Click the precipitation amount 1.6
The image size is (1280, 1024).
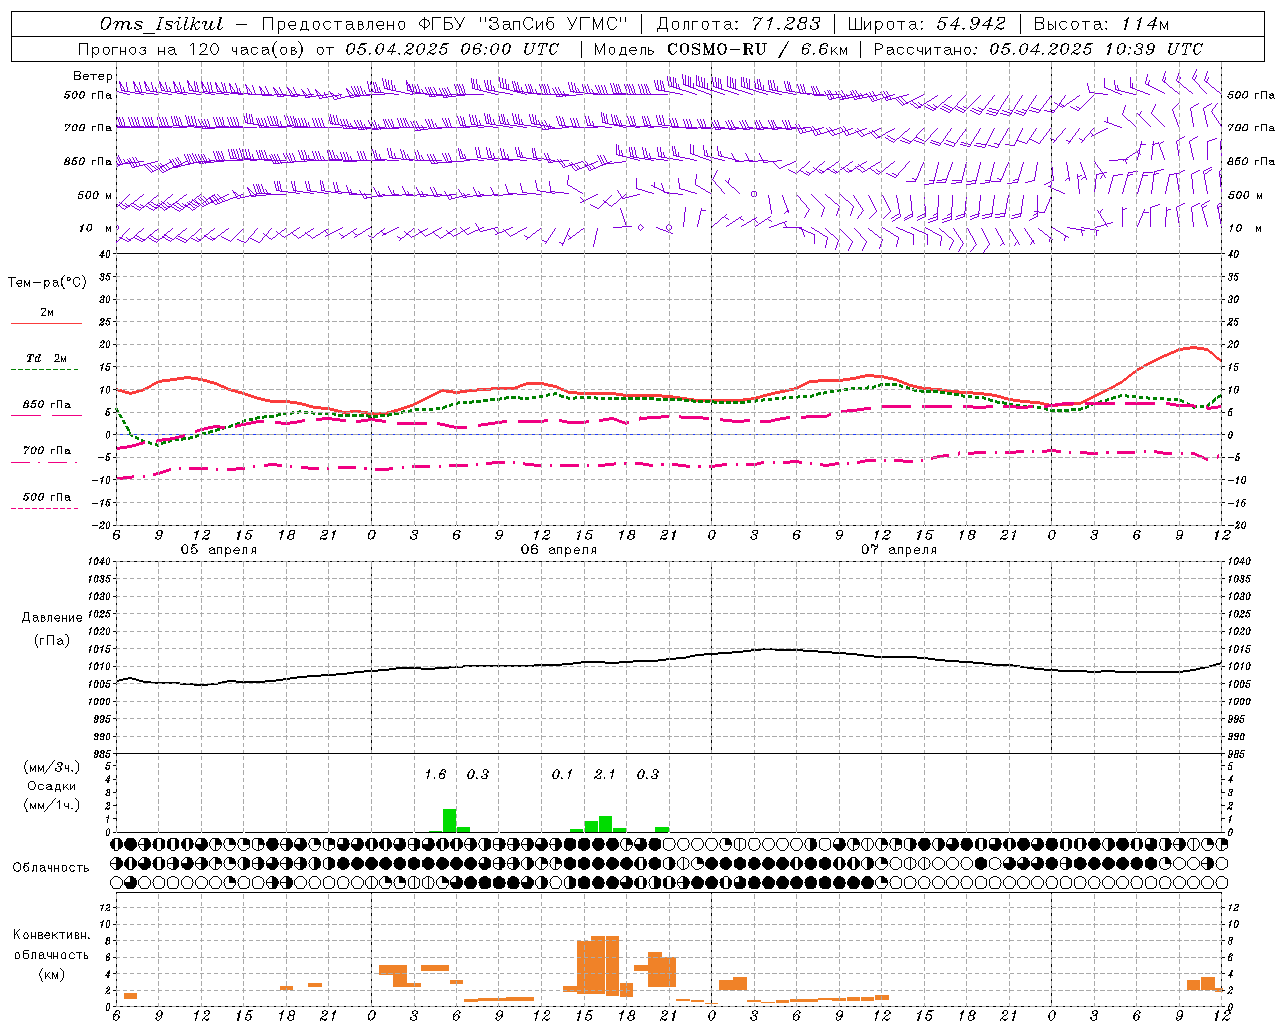click(435, 774)
